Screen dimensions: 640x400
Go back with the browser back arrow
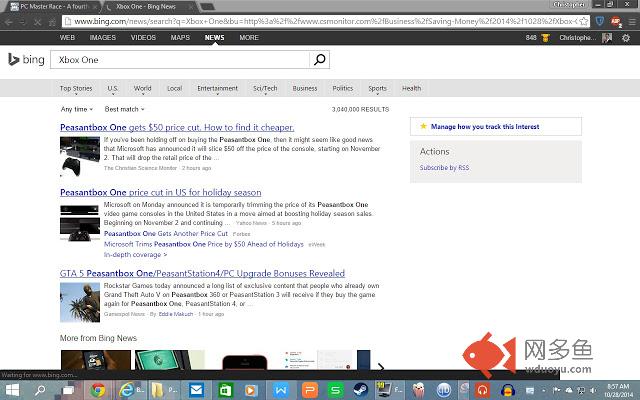(9, 22)
